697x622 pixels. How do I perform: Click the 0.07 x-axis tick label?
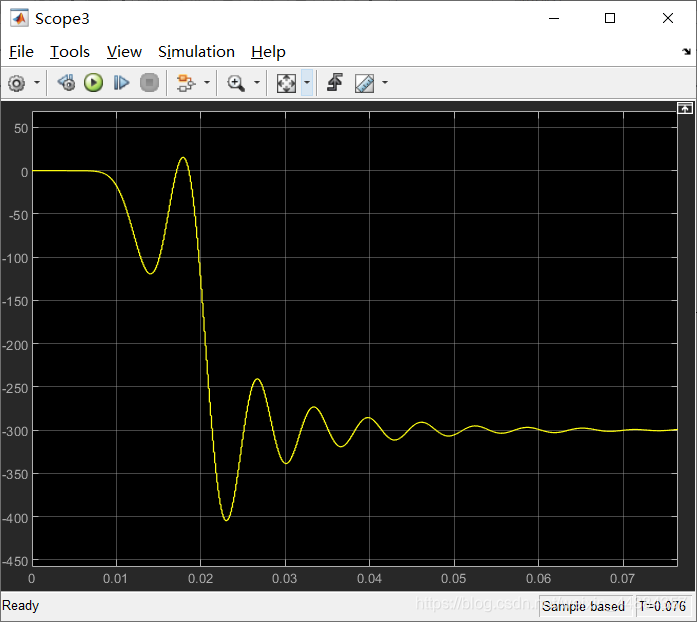622,578
